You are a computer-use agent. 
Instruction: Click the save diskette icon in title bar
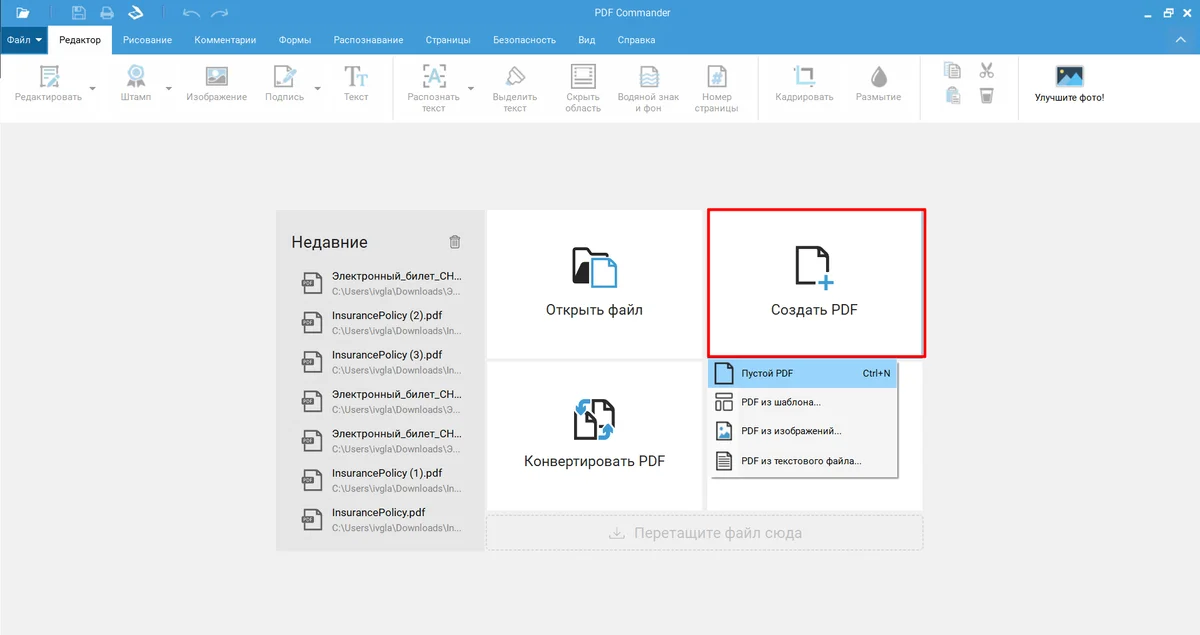(79, 13)
